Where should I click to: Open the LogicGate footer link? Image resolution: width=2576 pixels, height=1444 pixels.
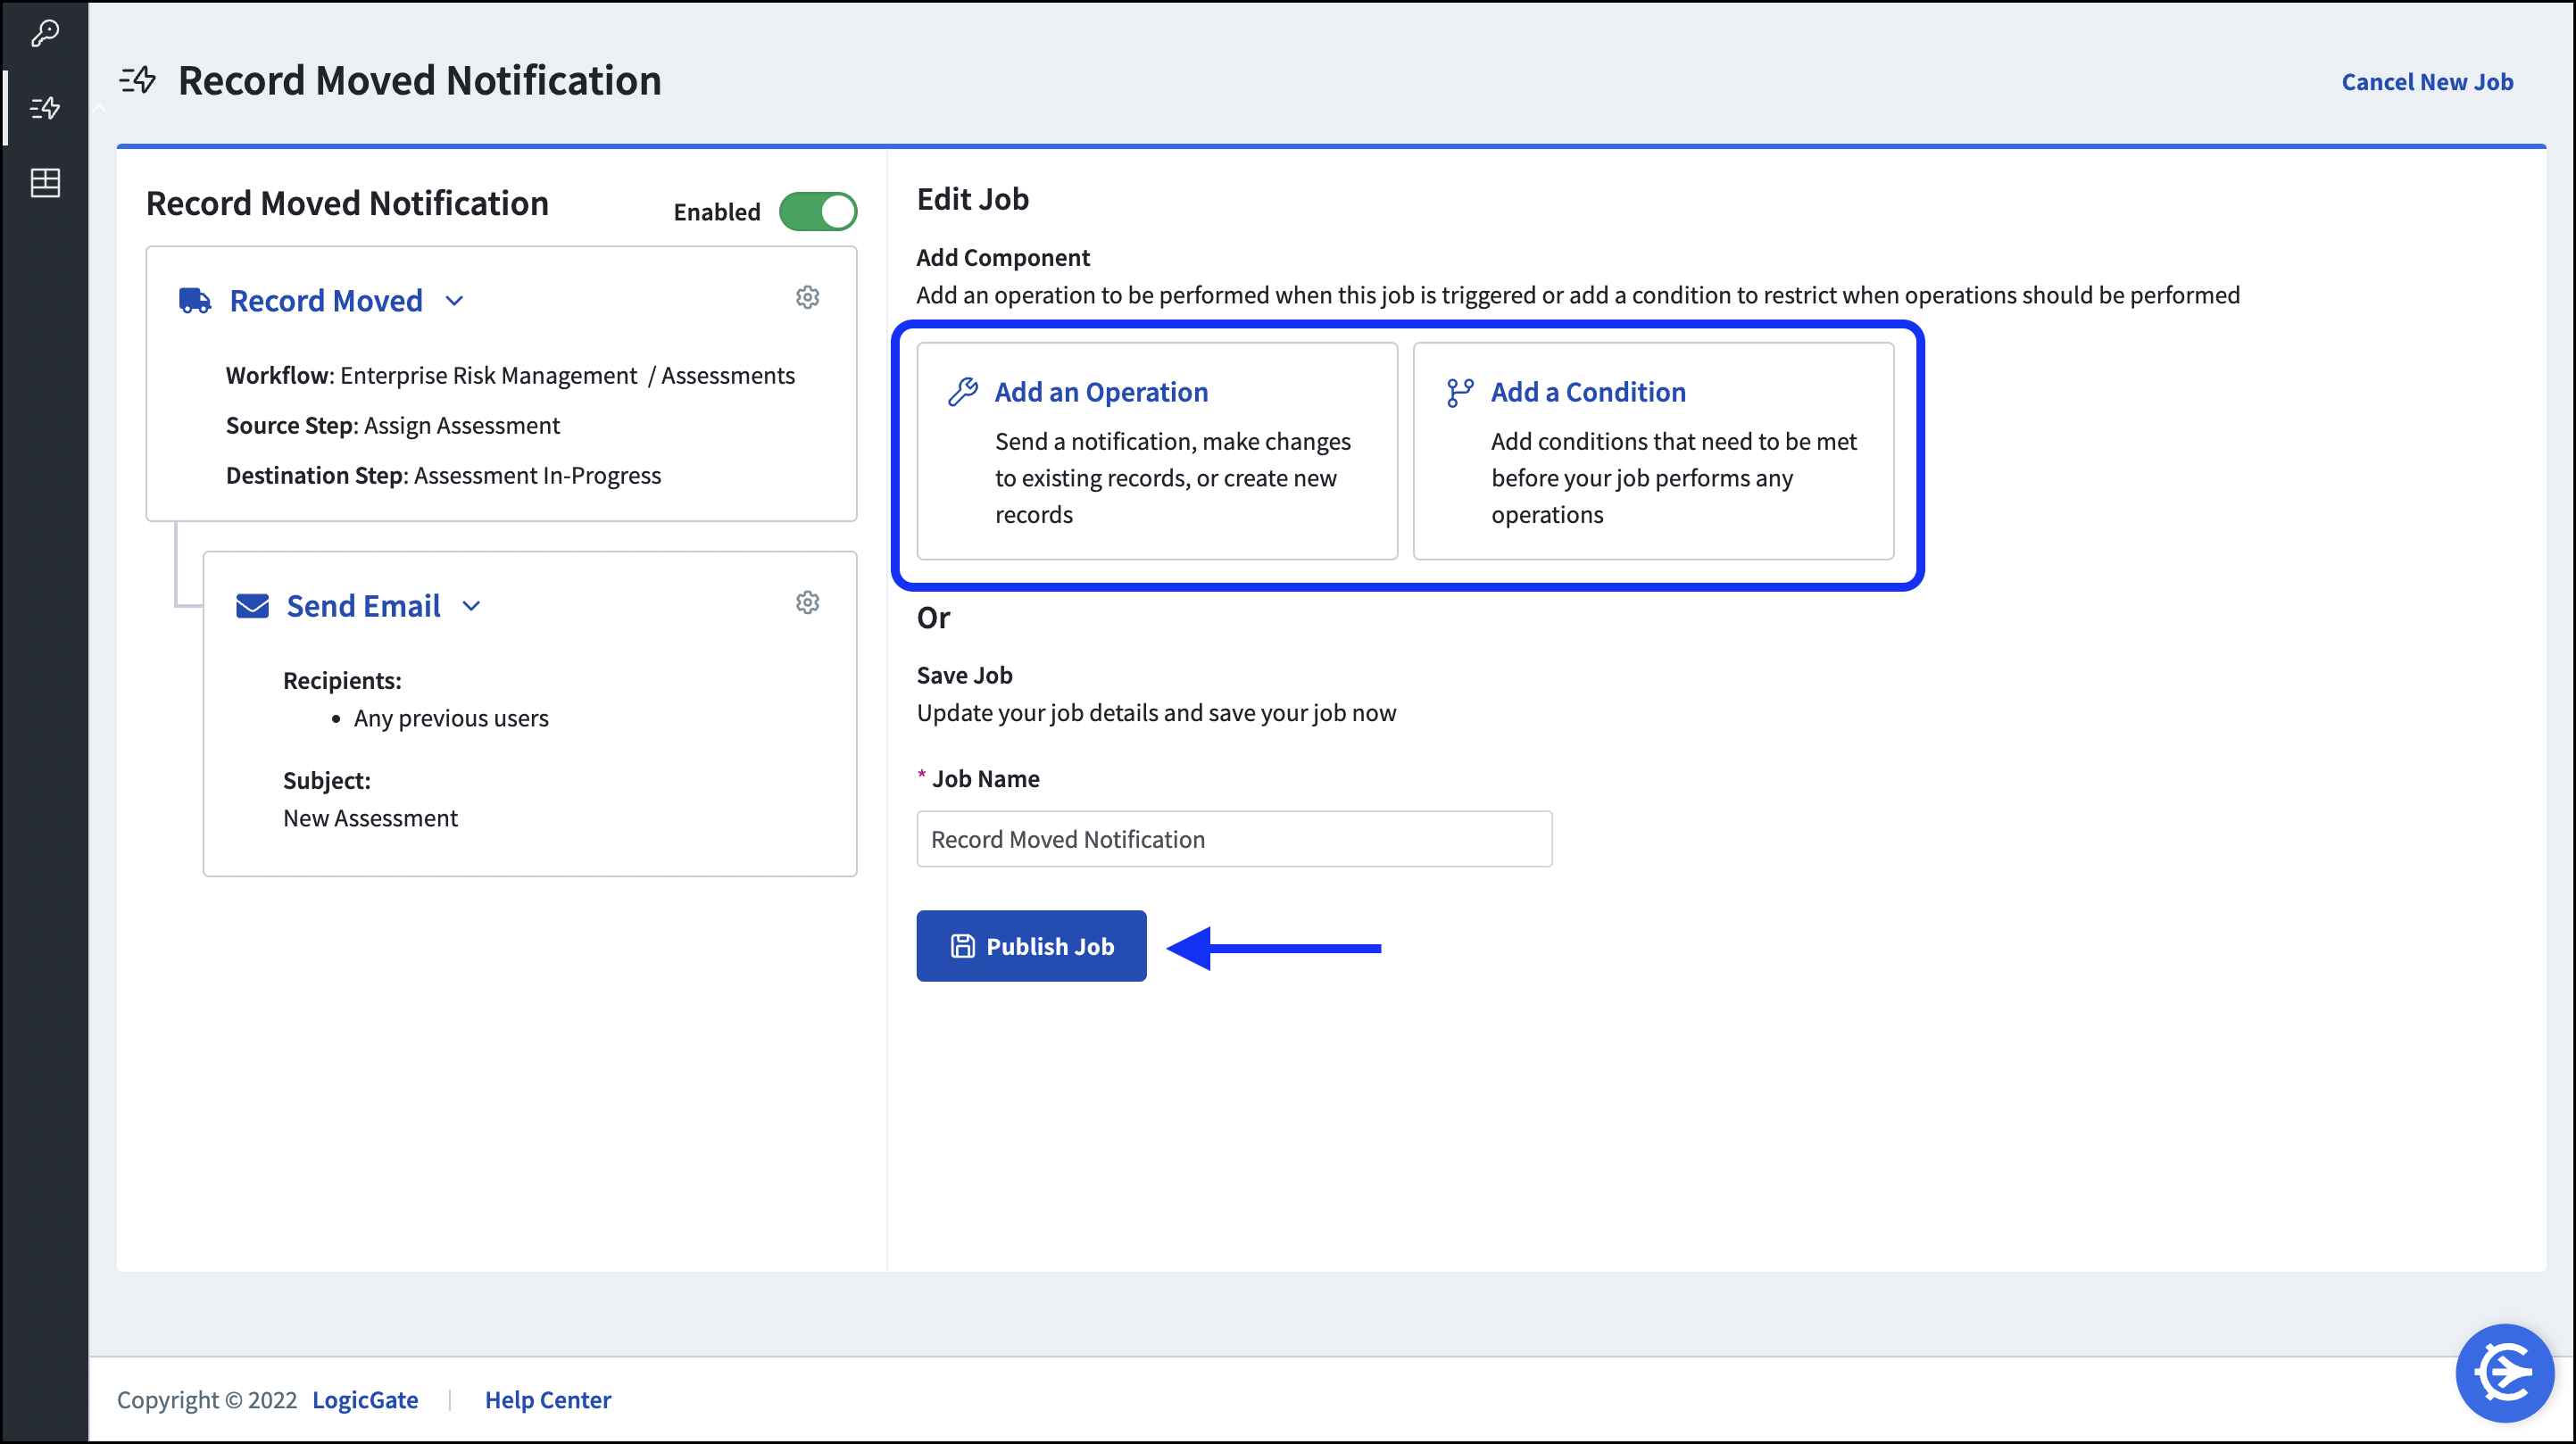coord(365,1400)
